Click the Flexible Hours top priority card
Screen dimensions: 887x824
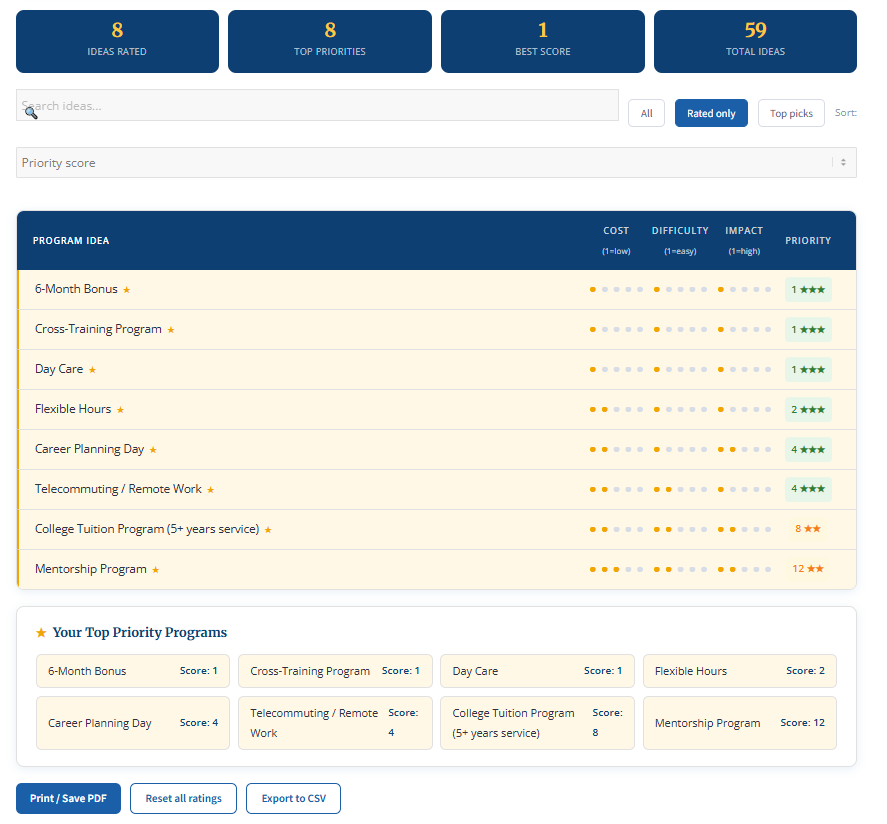[739, 671]
